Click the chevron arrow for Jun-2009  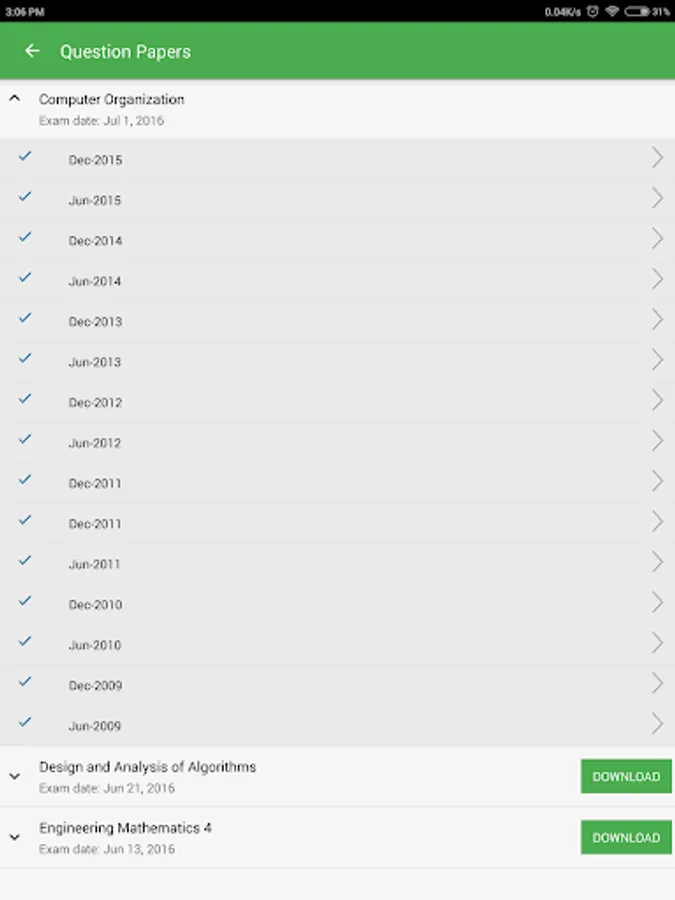657,723
